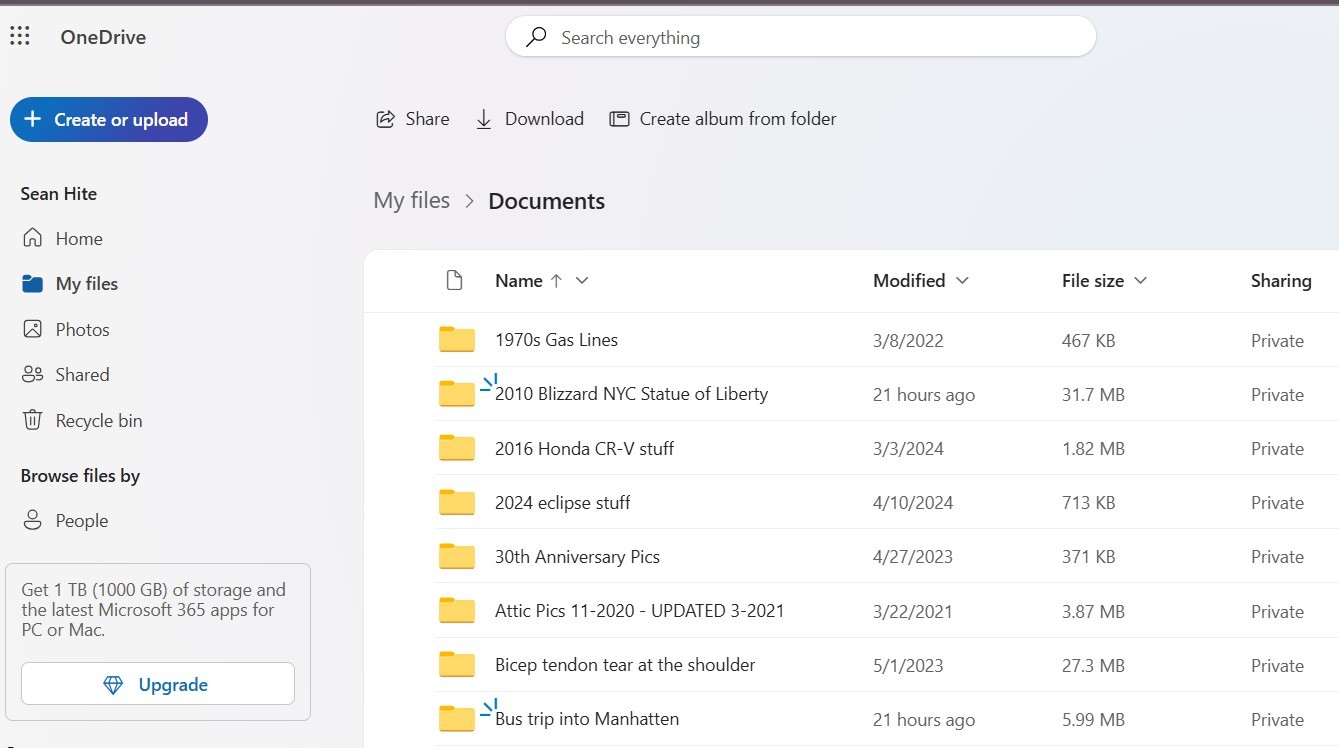Click the OneDrive title text

(103, 37)
